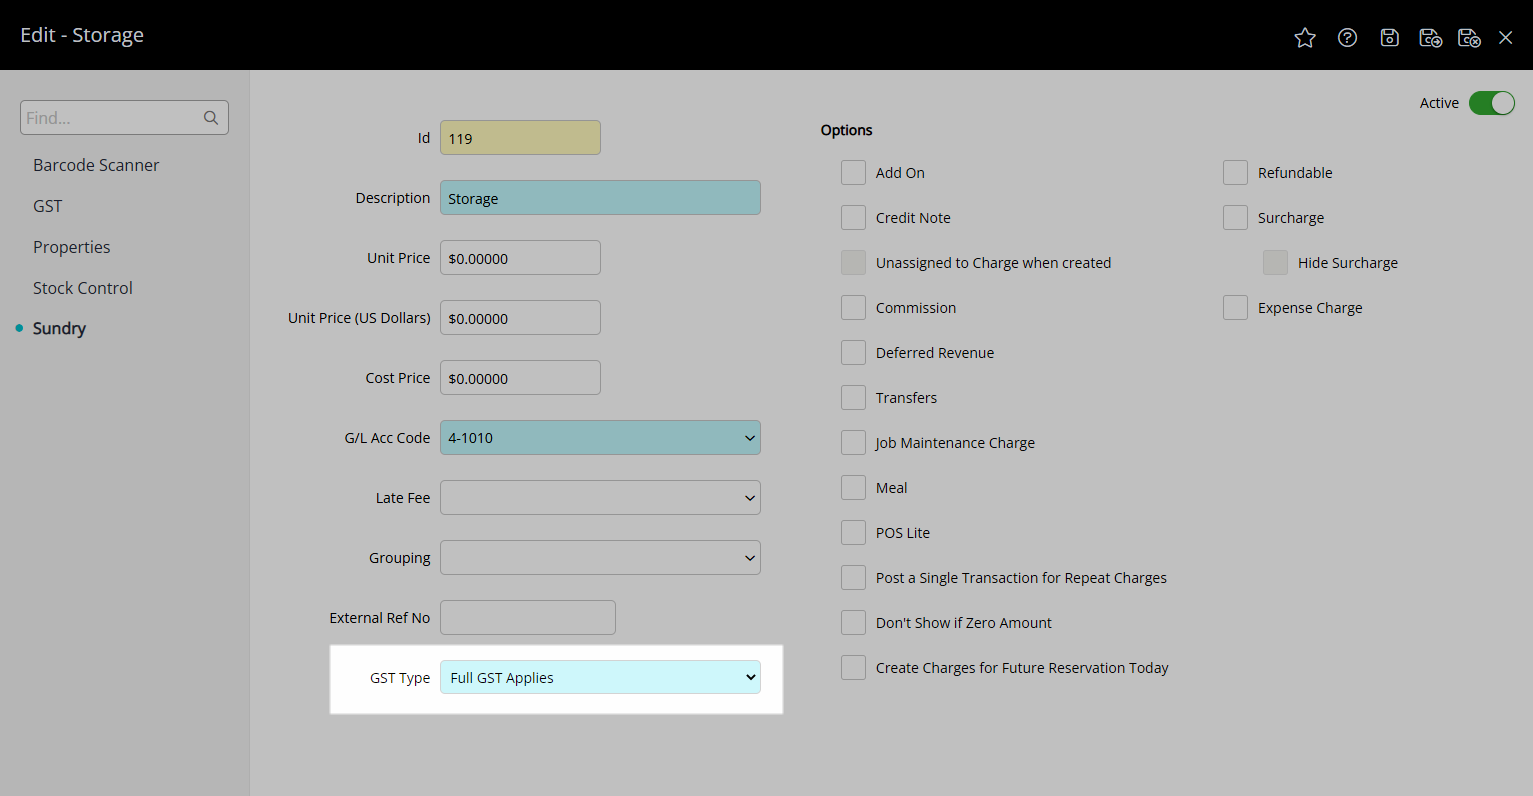Tick the POS Lite checkbox
Viewport: 1533px width, 796px height.
(x=853, y=533)
